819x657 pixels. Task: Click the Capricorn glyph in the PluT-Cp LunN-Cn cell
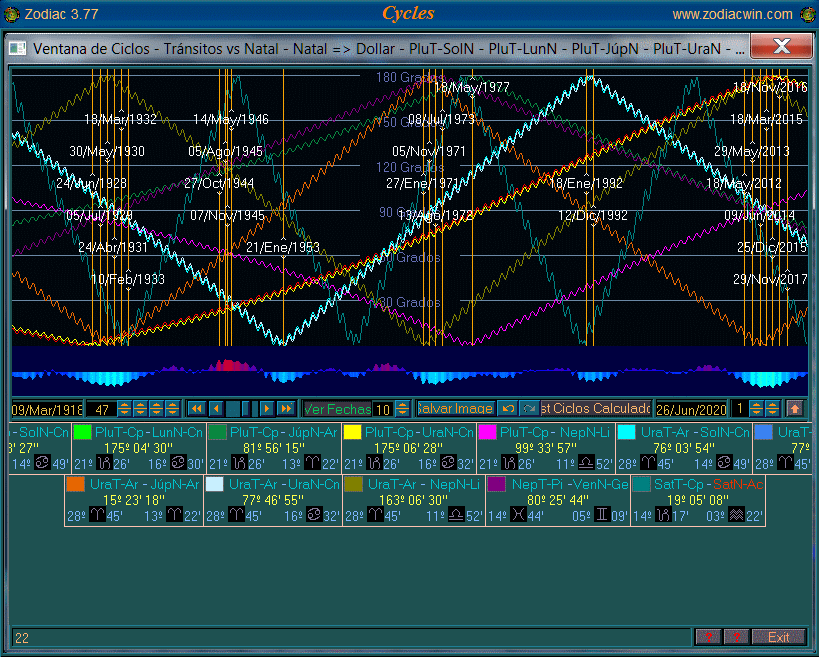click(x=104, y=463)
